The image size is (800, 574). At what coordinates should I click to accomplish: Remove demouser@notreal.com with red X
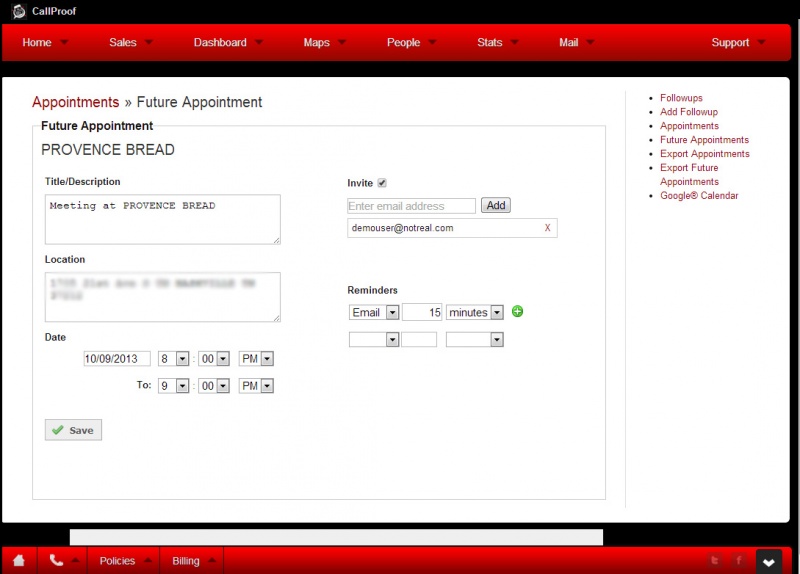547,228
